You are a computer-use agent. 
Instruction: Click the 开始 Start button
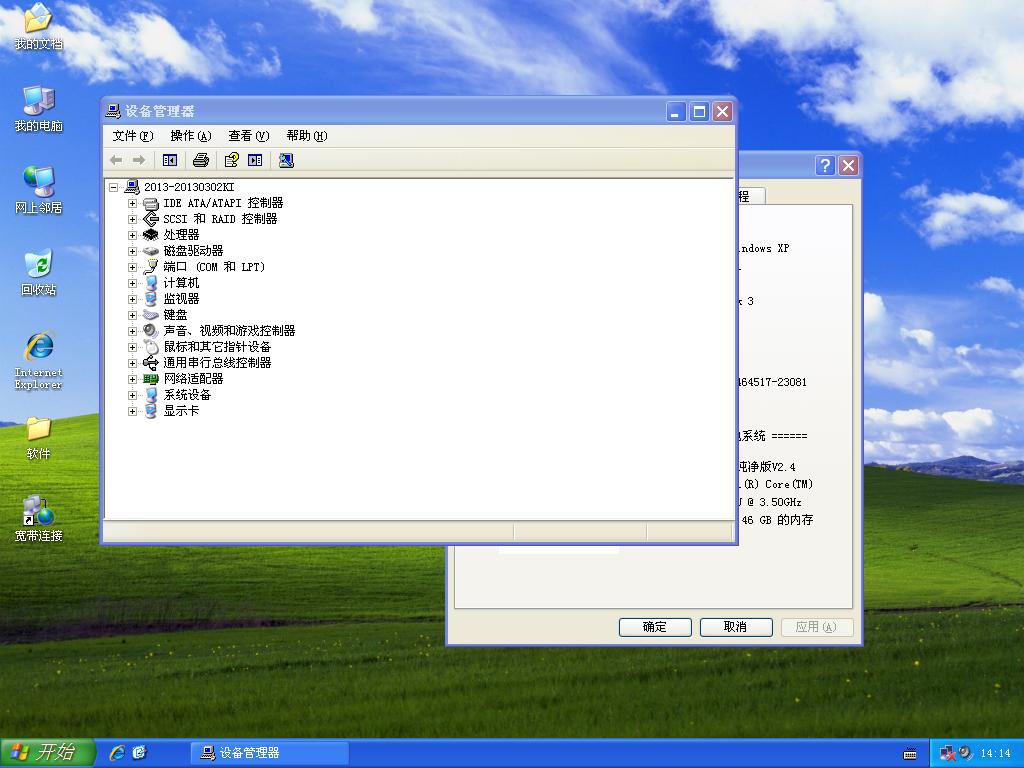(x=48, y=753)
